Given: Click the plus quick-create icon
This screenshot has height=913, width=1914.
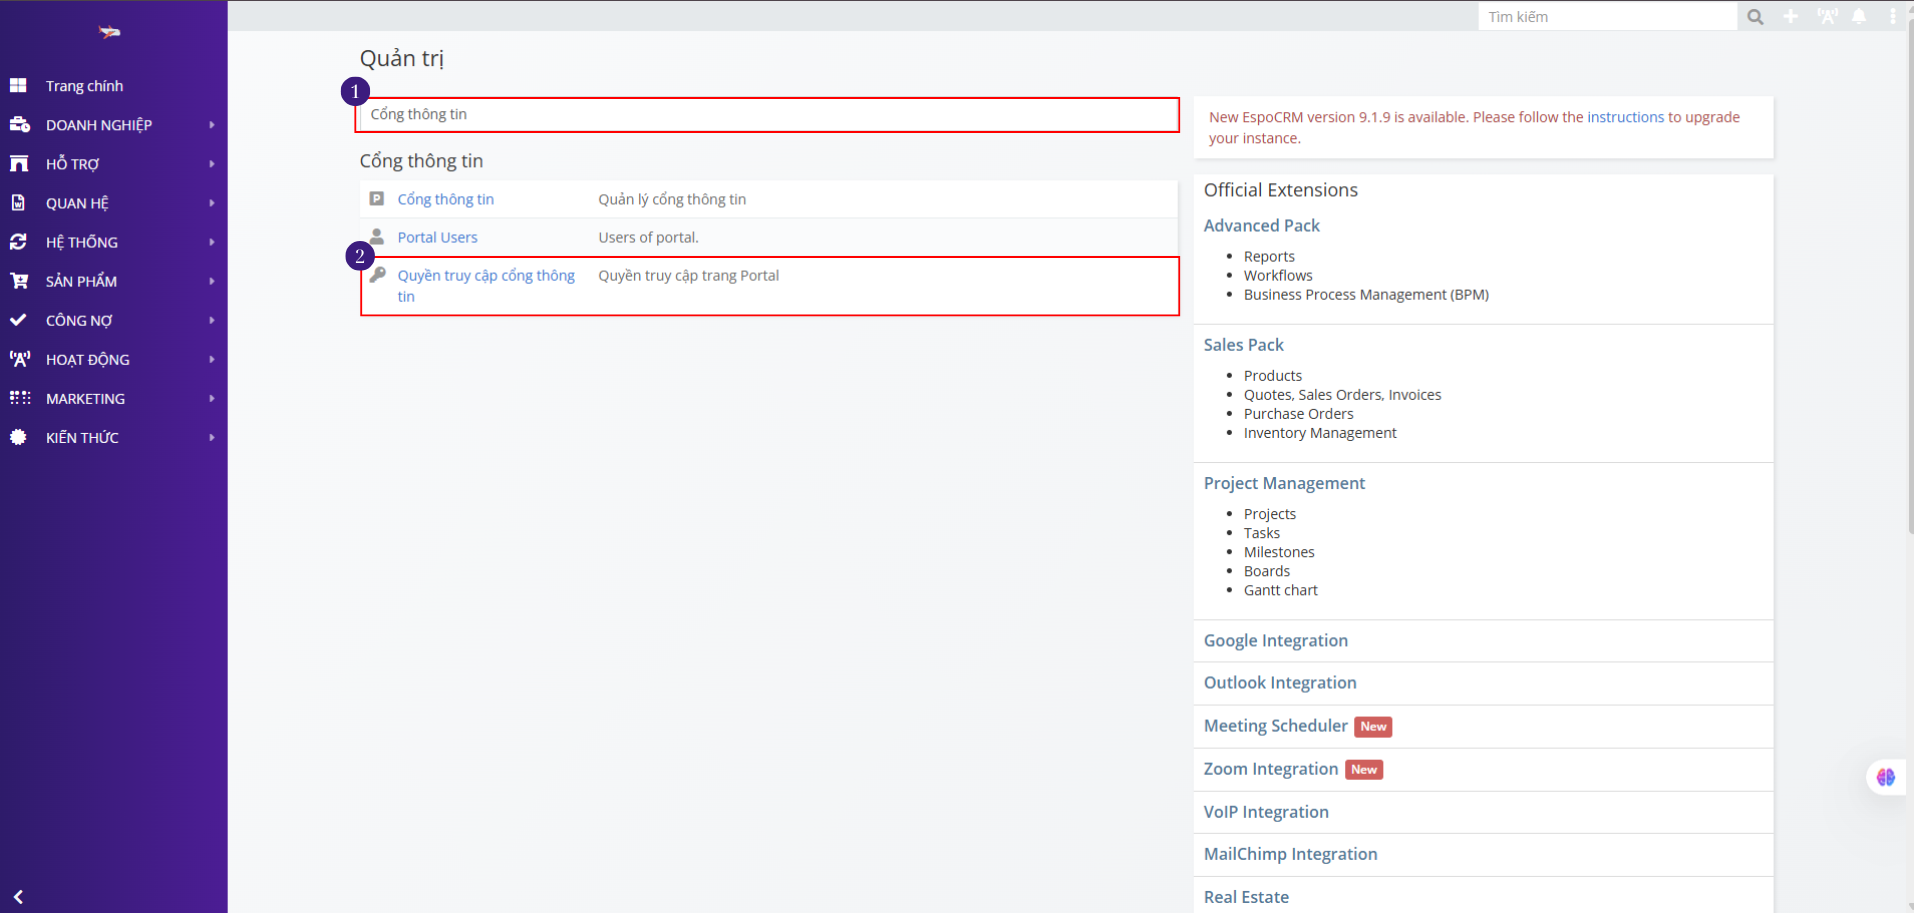Looking at the screenshot, I should tap(1791, 17).
